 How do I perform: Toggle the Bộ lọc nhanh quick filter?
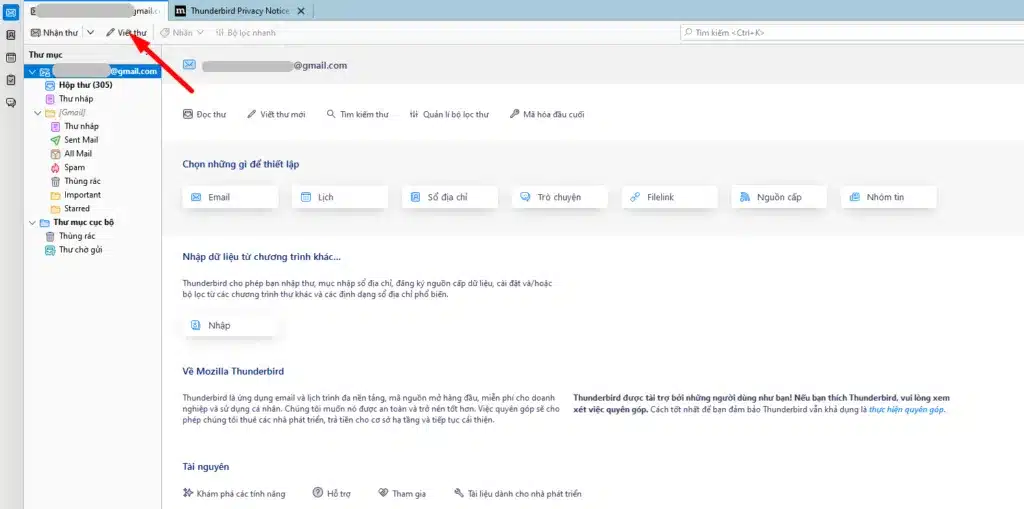(x=245, y=33)
